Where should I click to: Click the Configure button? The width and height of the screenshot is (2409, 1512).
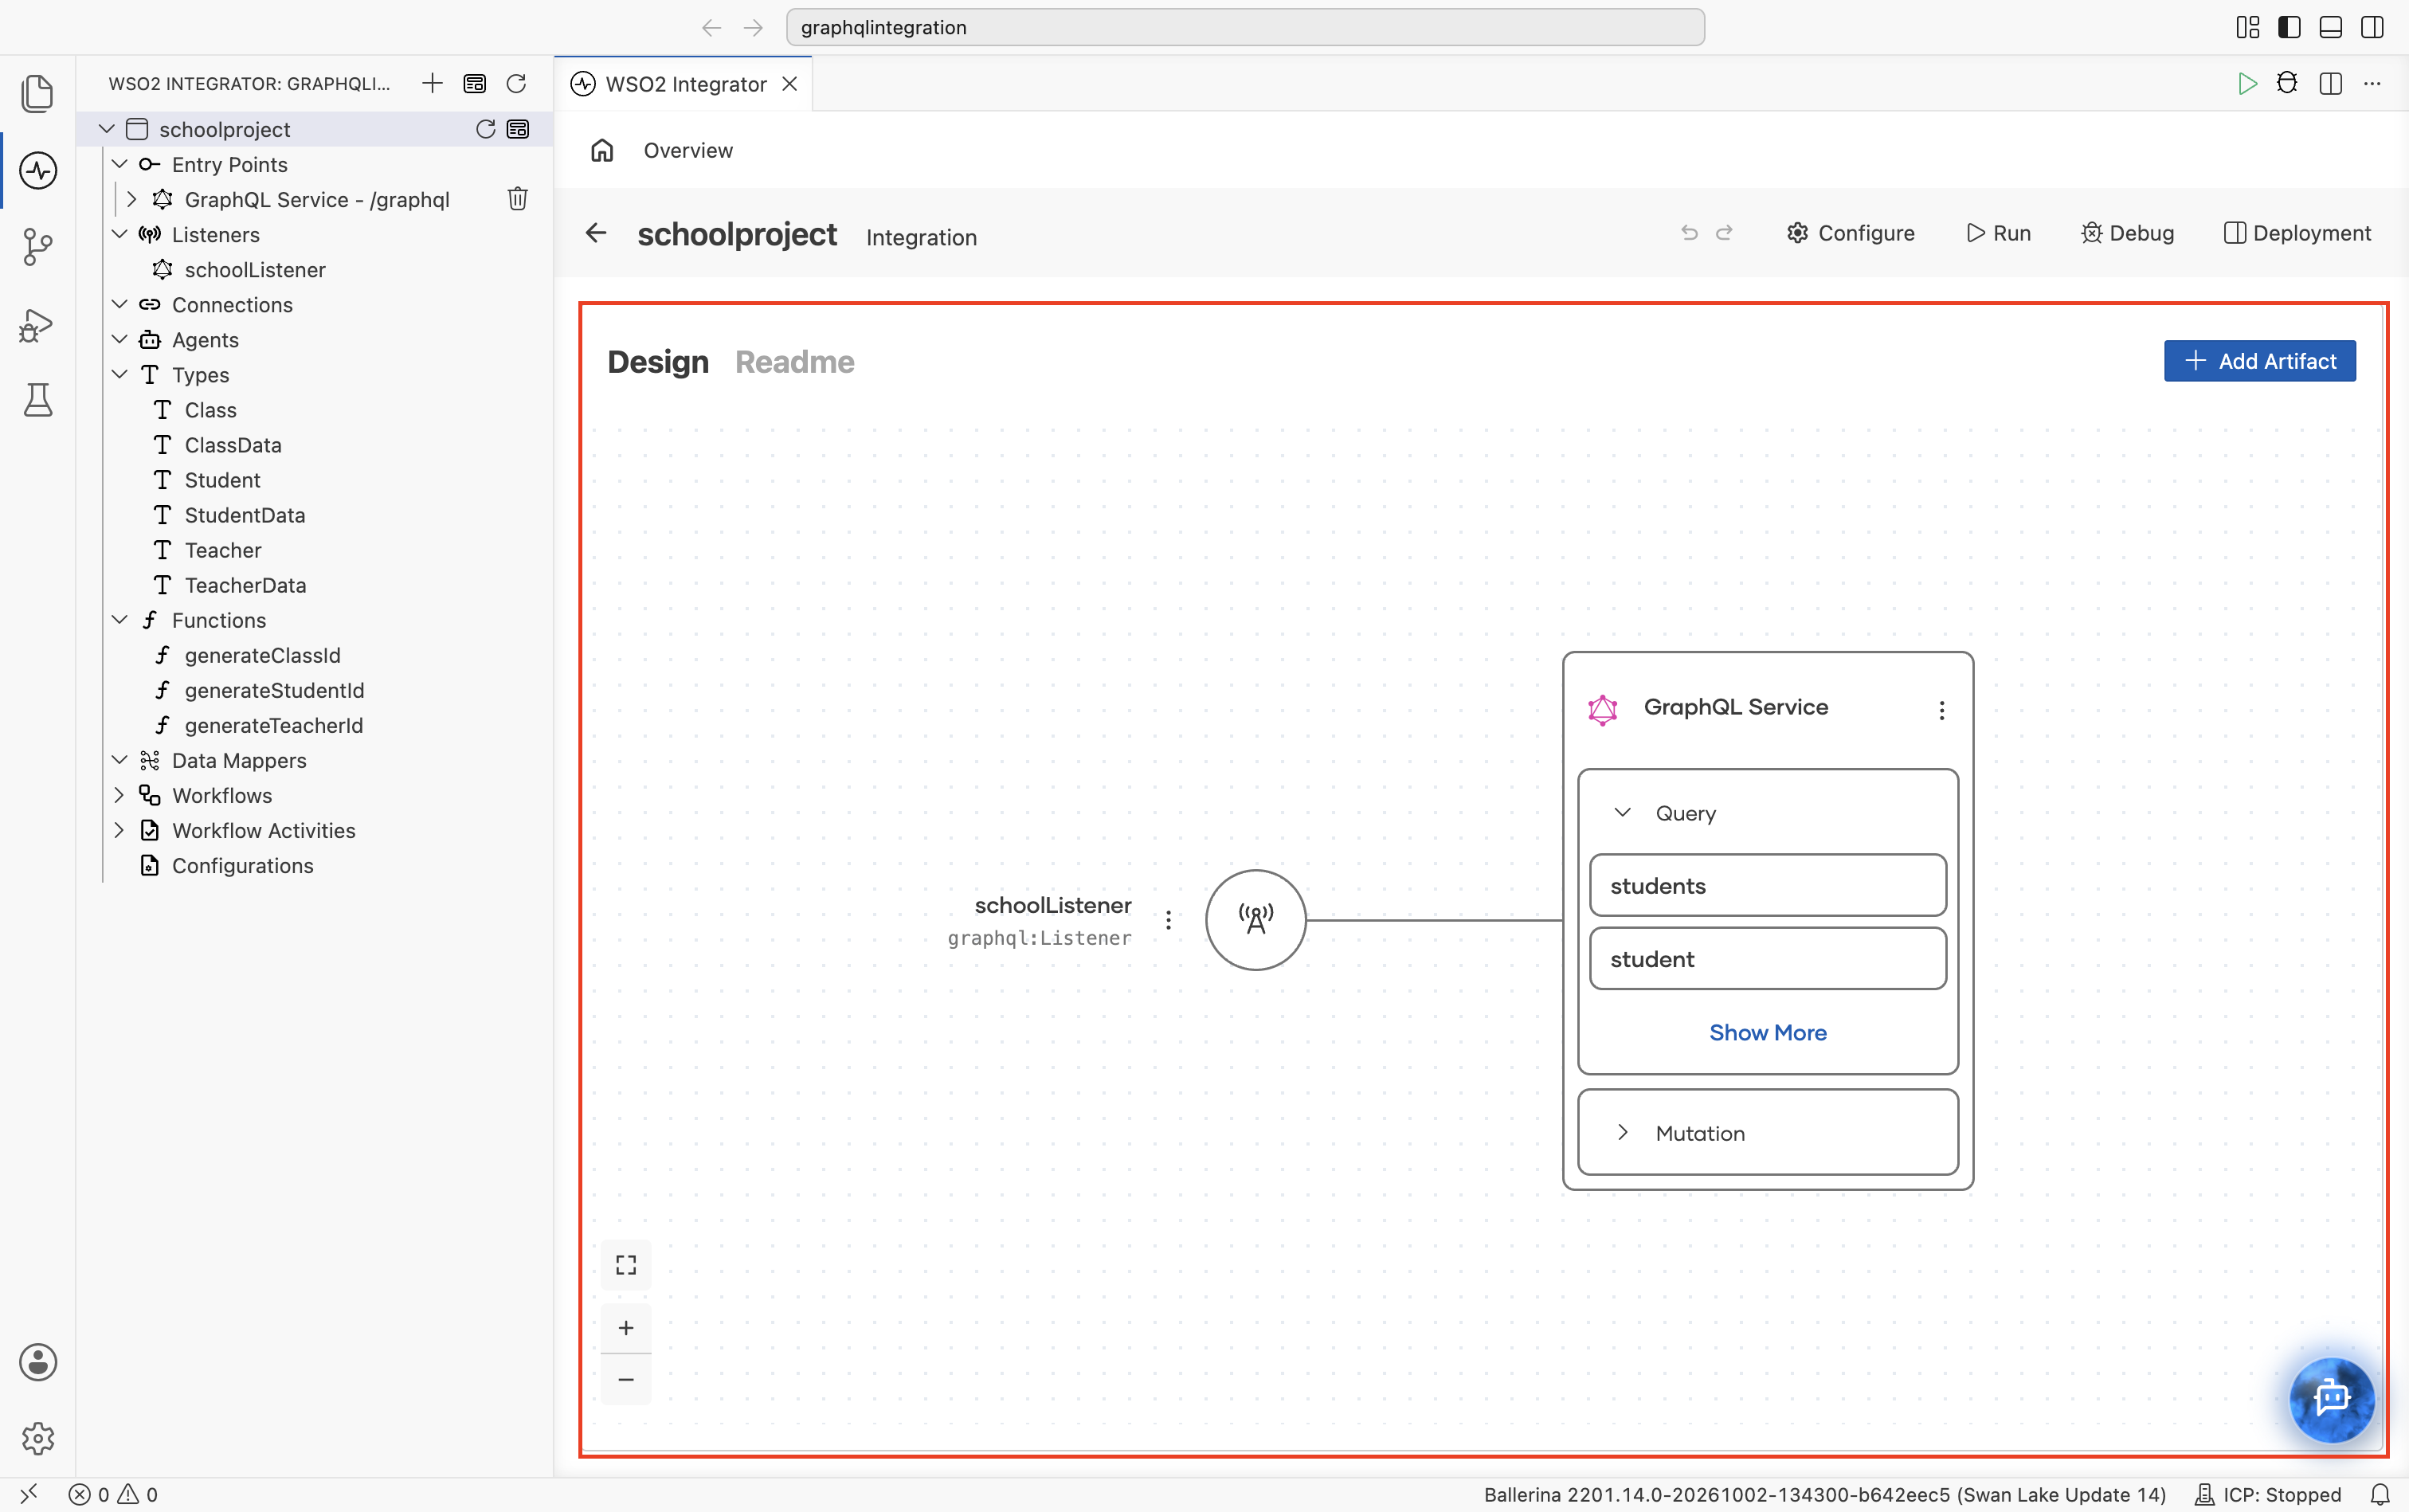(1850, 233)
